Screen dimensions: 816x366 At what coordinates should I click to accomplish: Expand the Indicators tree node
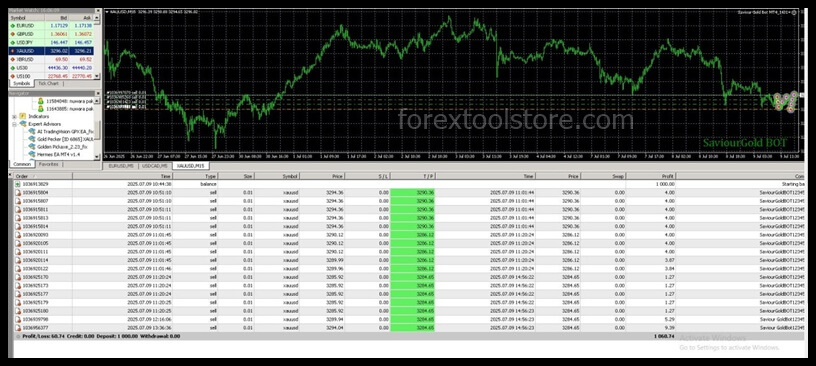pos(15,117)
